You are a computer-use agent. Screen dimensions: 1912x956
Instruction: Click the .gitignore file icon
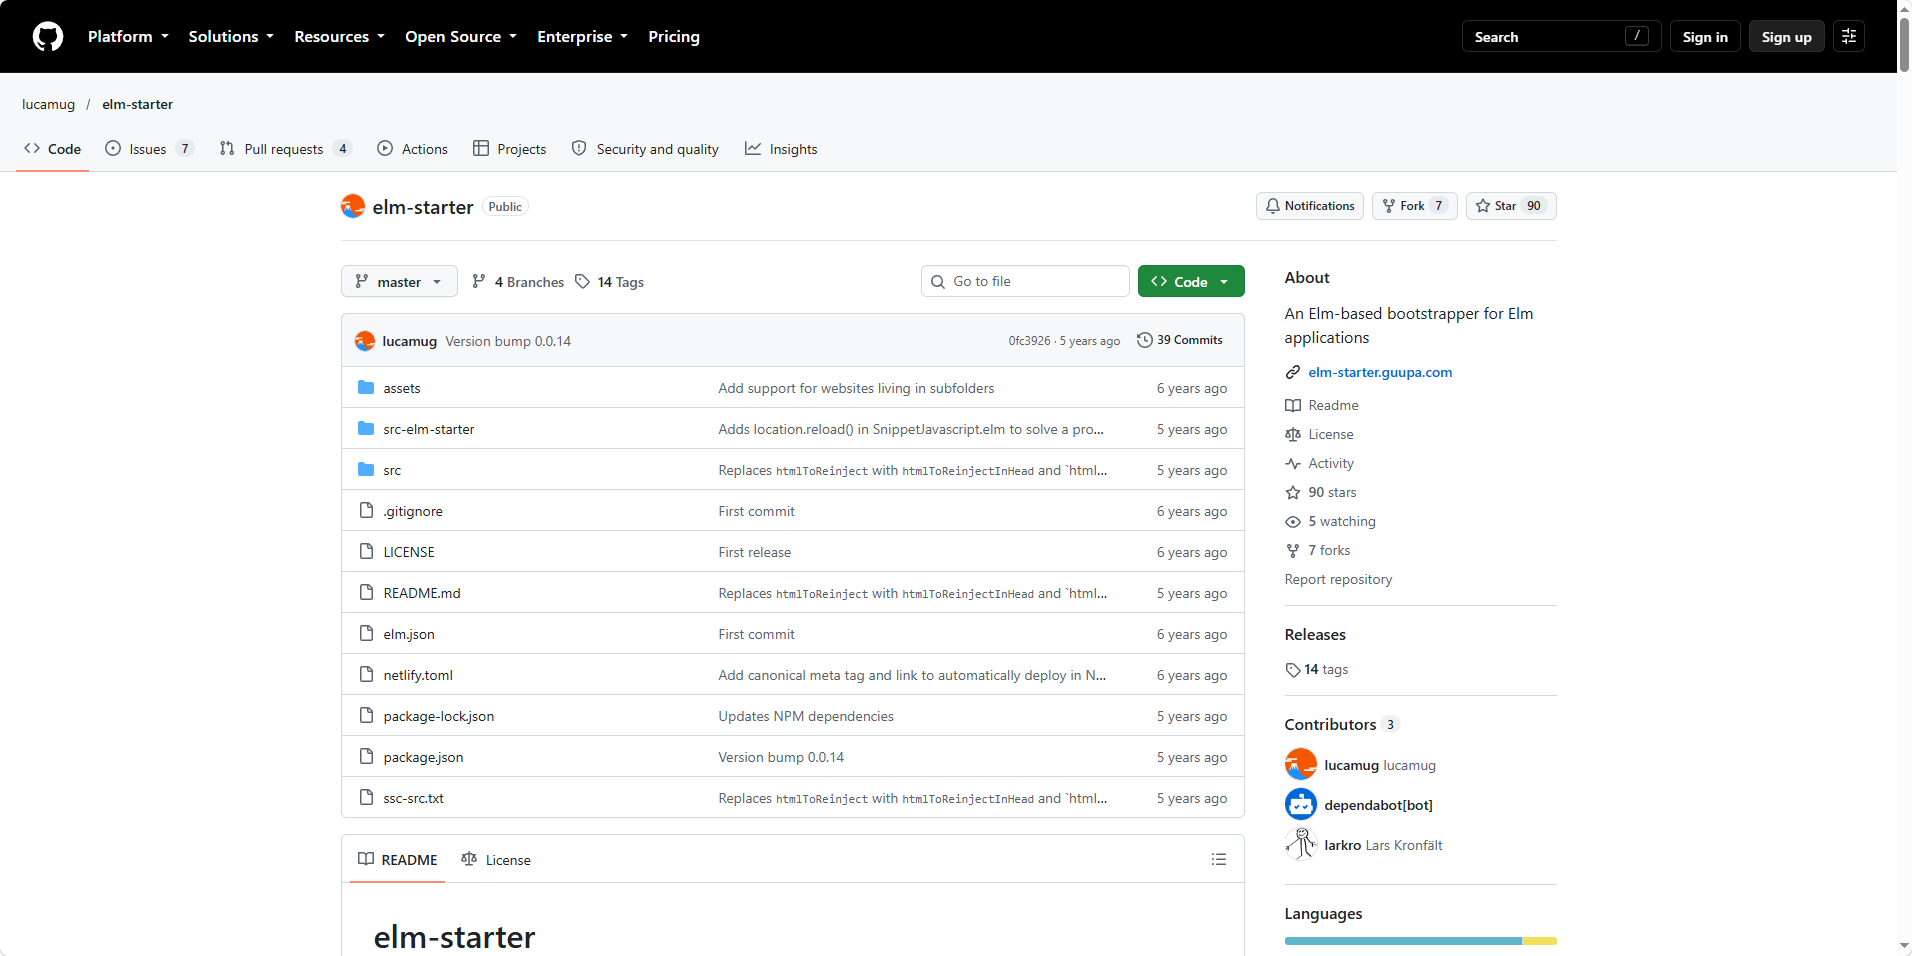366,510
